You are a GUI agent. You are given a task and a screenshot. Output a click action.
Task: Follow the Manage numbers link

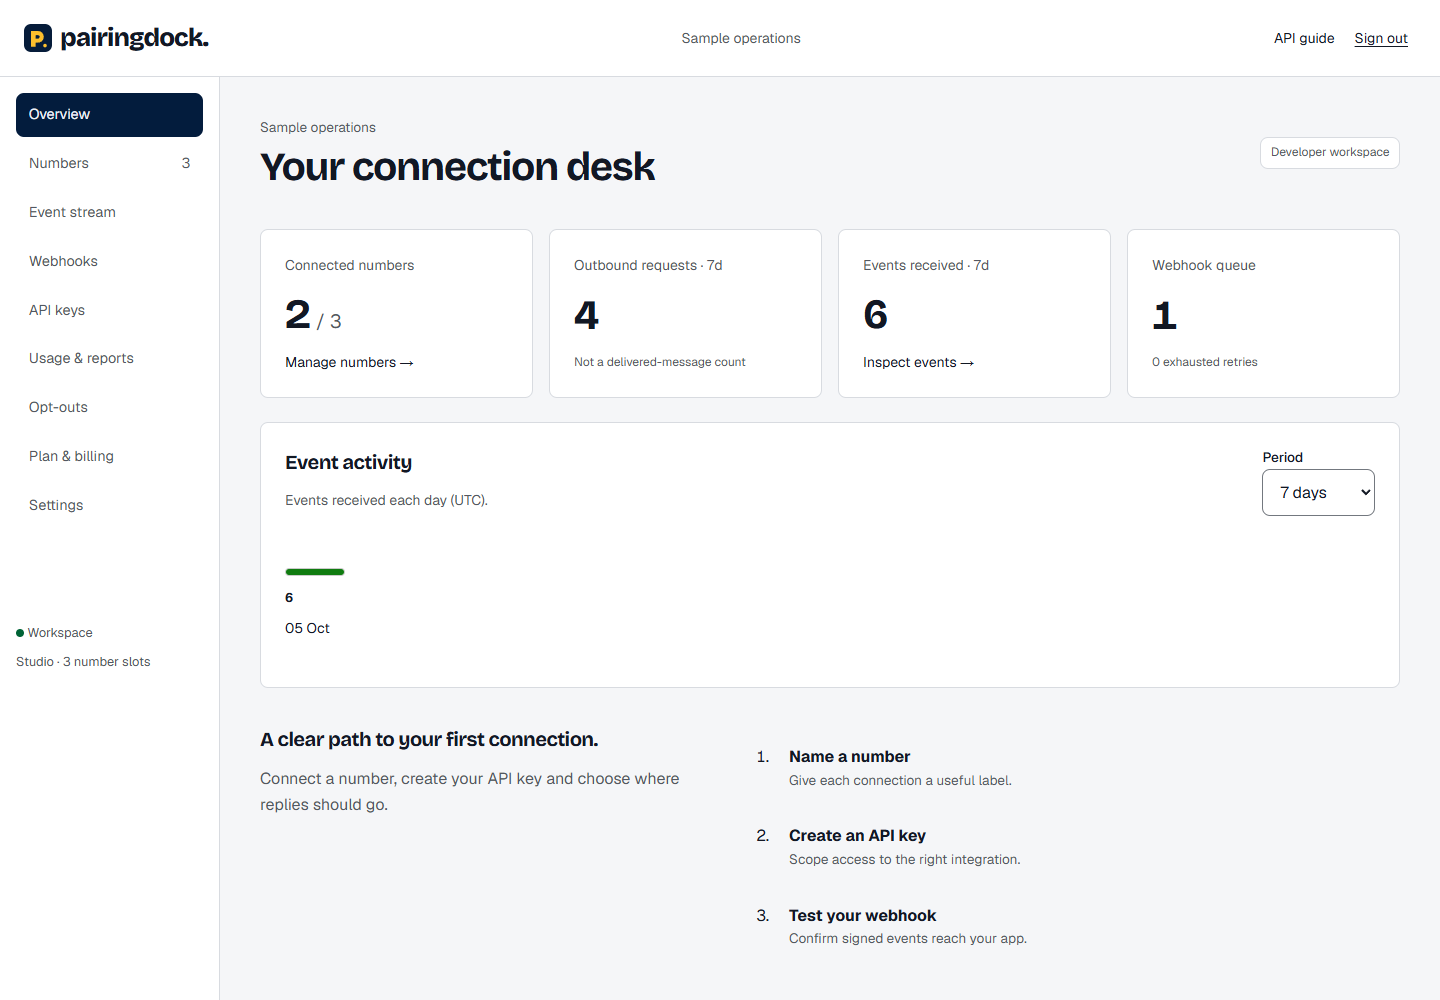pos(349,362)
